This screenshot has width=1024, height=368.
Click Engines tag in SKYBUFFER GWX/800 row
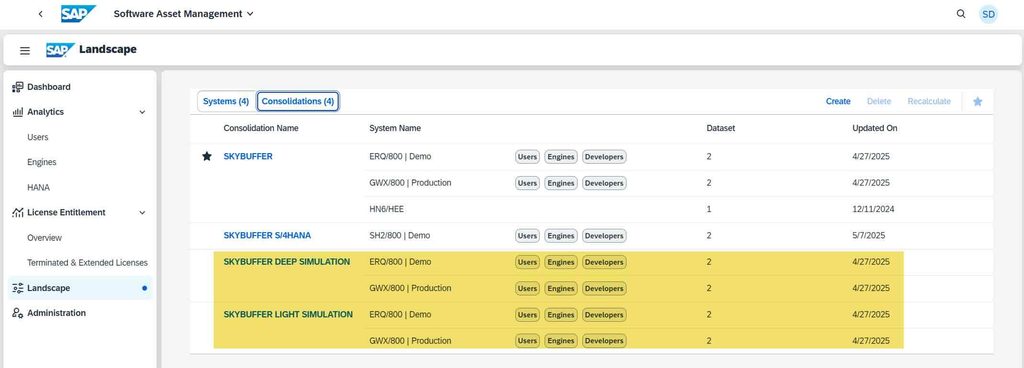pos(561,183)
